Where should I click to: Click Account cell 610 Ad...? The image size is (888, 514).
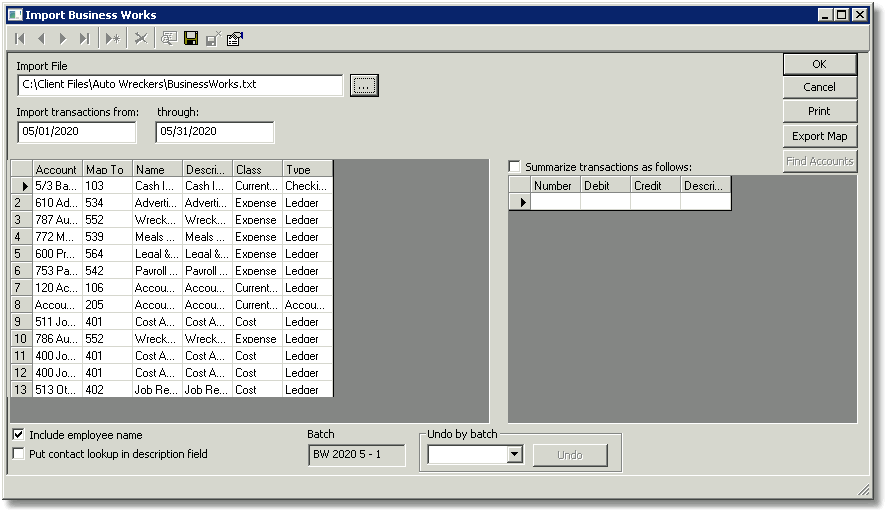coord(57,203)
